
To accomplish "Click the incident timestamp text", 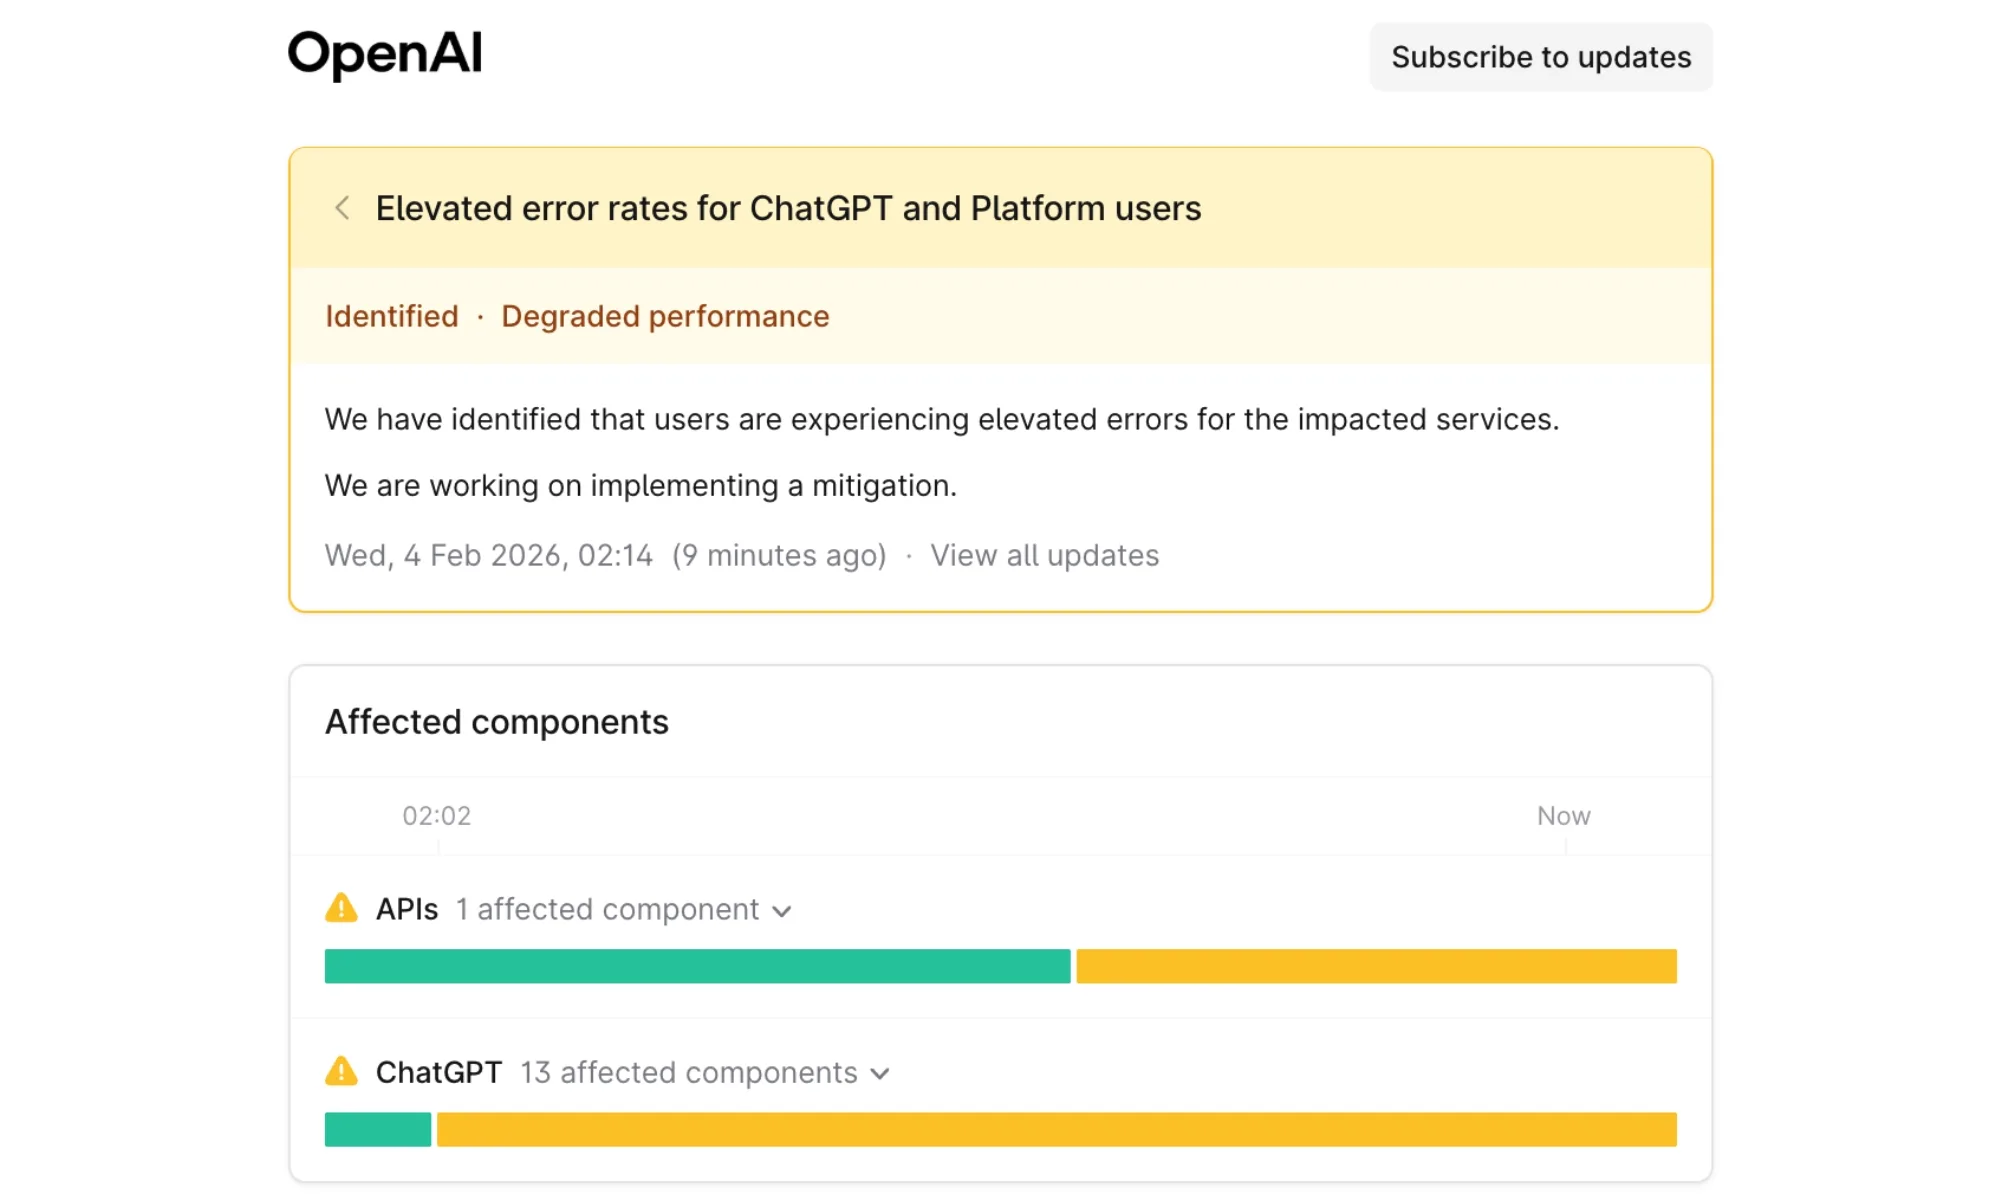I will click(x=488, y=555).
